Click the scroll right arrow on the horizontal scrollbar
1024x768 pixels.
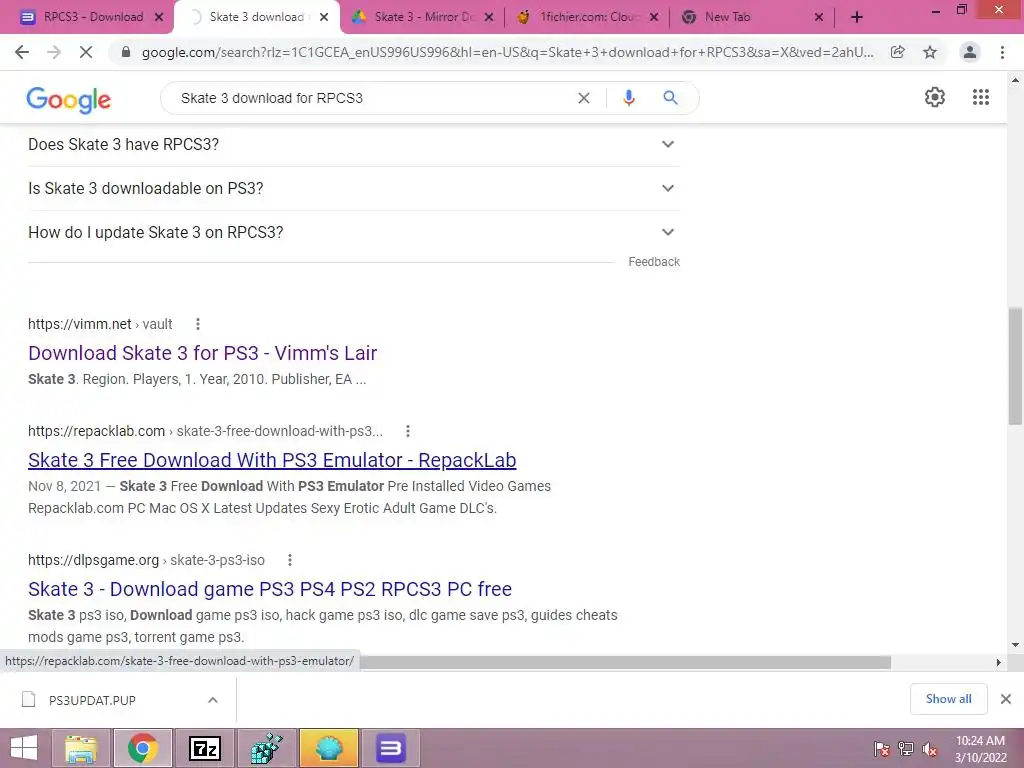998,662
